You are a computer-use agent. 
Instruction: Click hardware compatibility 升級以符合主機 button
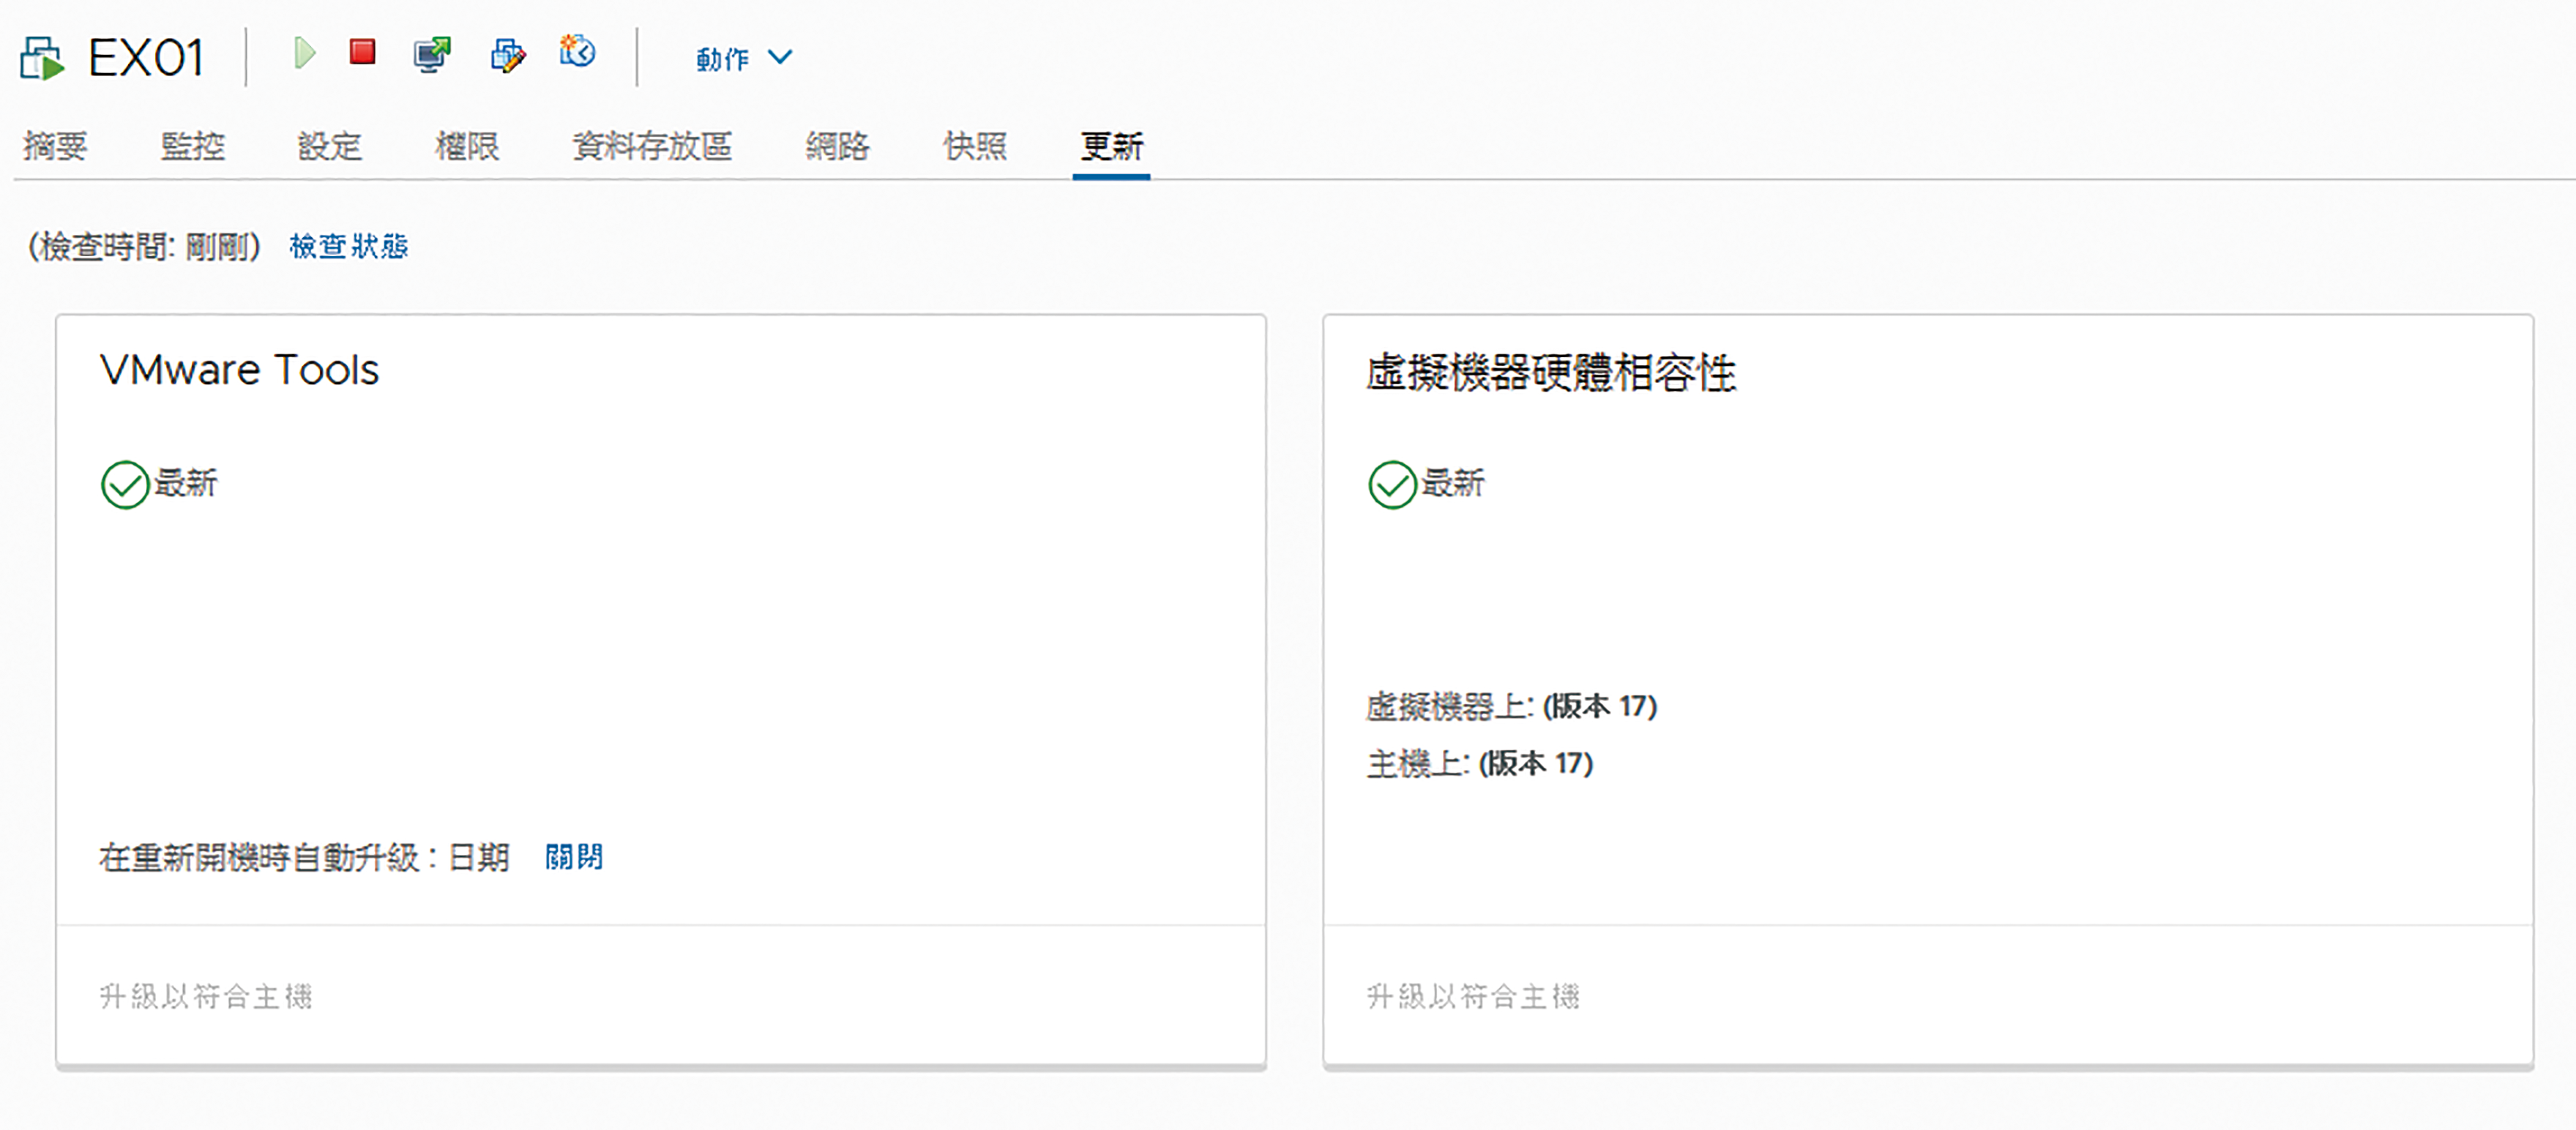(x=1473, y=996)
